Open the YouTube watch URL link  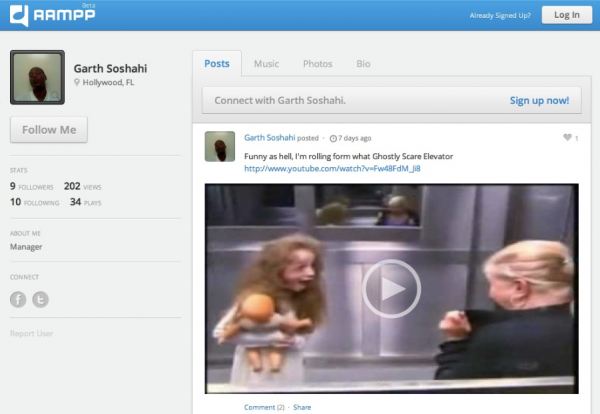[332, 168]
